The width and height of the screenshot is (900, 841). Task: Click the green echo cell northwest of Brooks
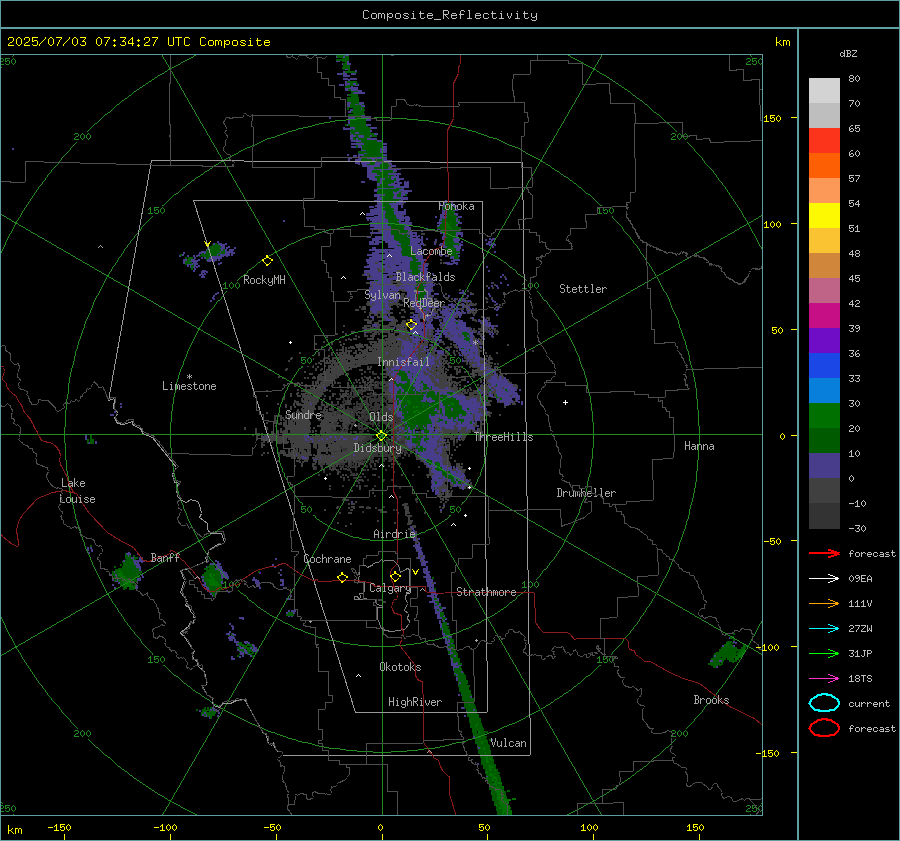pyautogui.click(x=727, y=652)
